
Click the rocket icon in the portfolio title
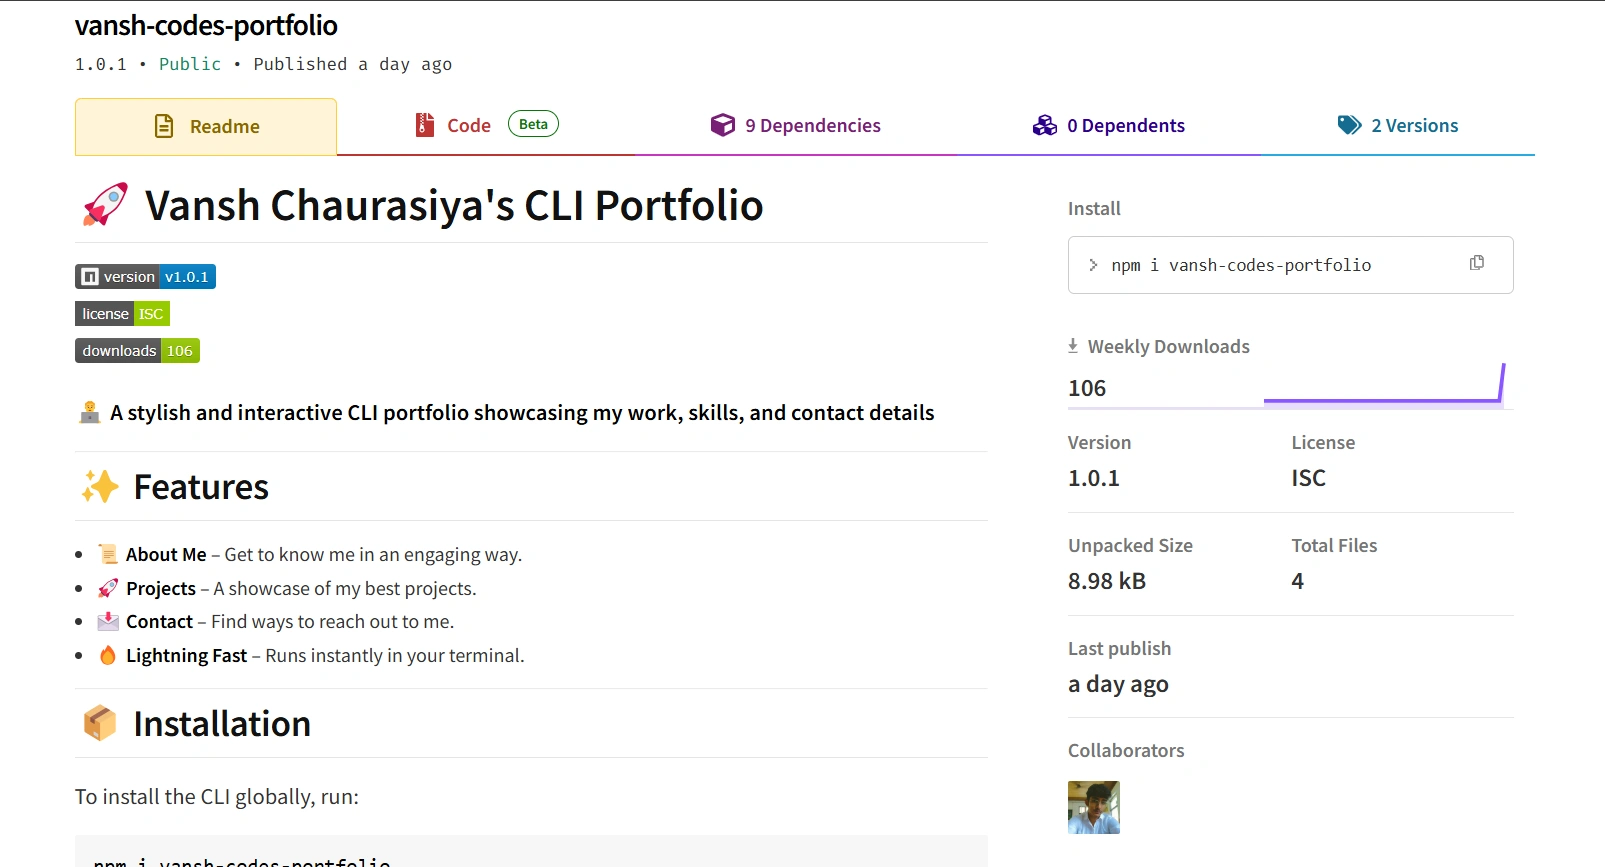[104, 204]
